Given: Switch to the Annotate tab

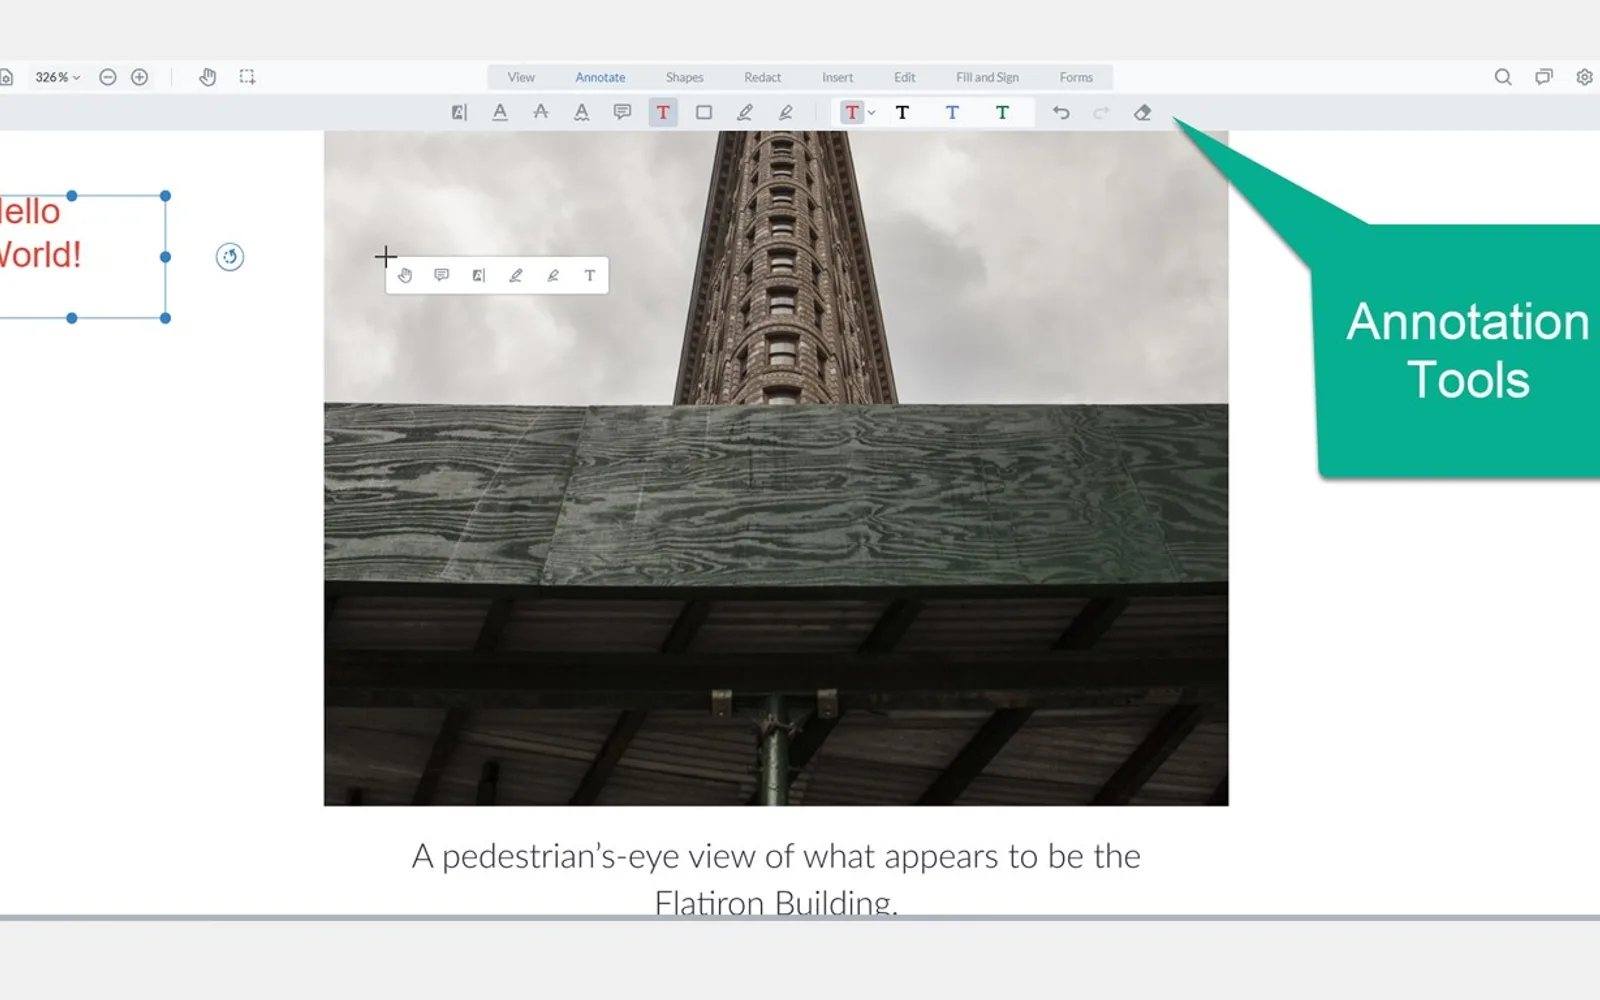Looking at the screenshot, I should pyautogui.click(x=600, y=77).
